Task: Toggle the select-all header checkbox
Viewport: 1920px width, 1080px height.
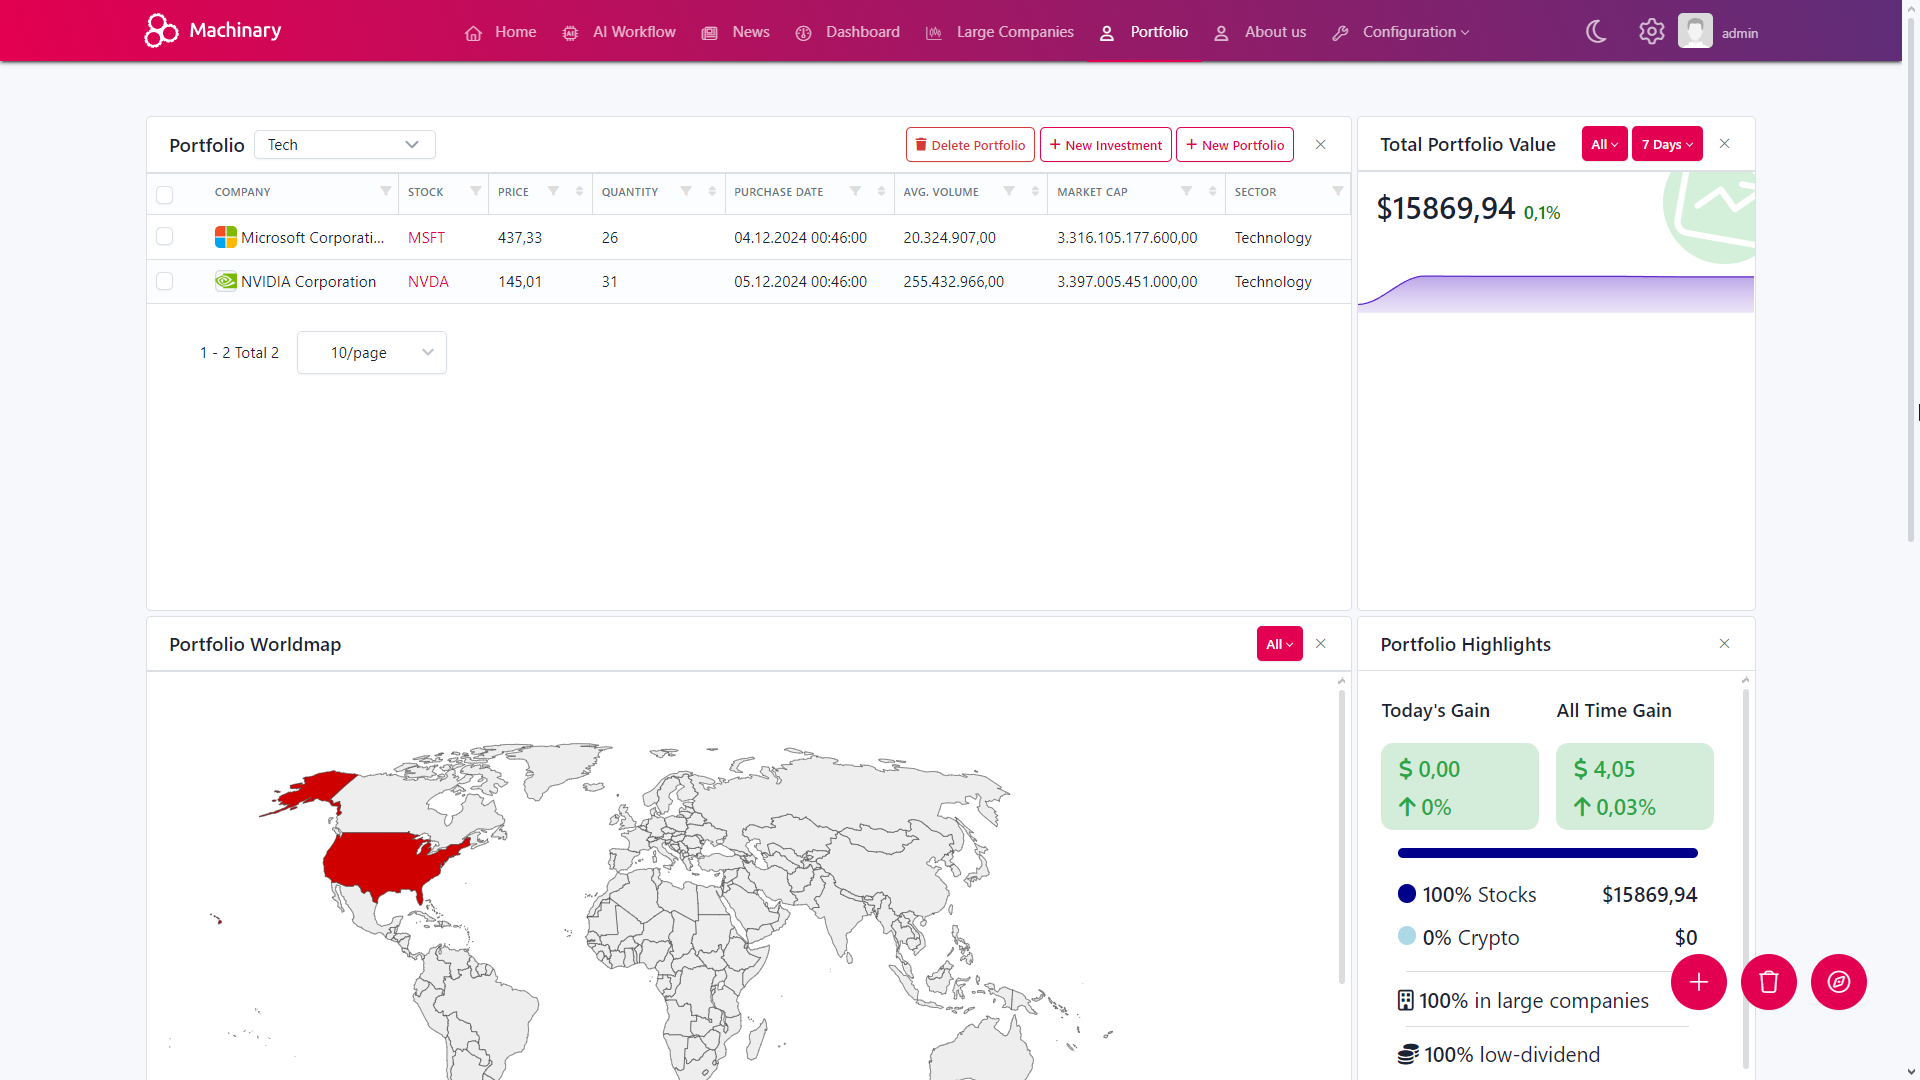Action: tap(165, 194)
